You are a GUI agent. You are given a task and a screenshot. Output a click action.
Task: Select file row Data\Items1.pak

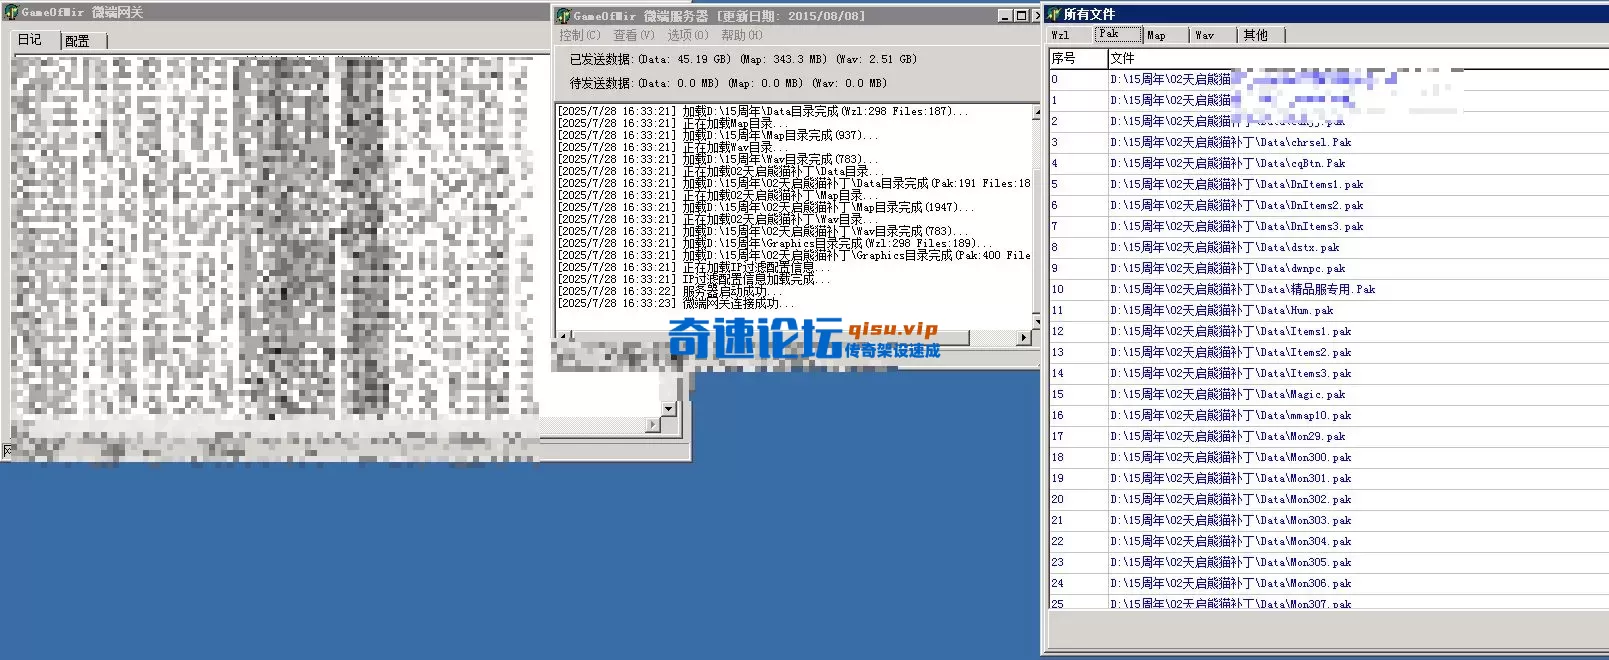[x=1328, y=331]
